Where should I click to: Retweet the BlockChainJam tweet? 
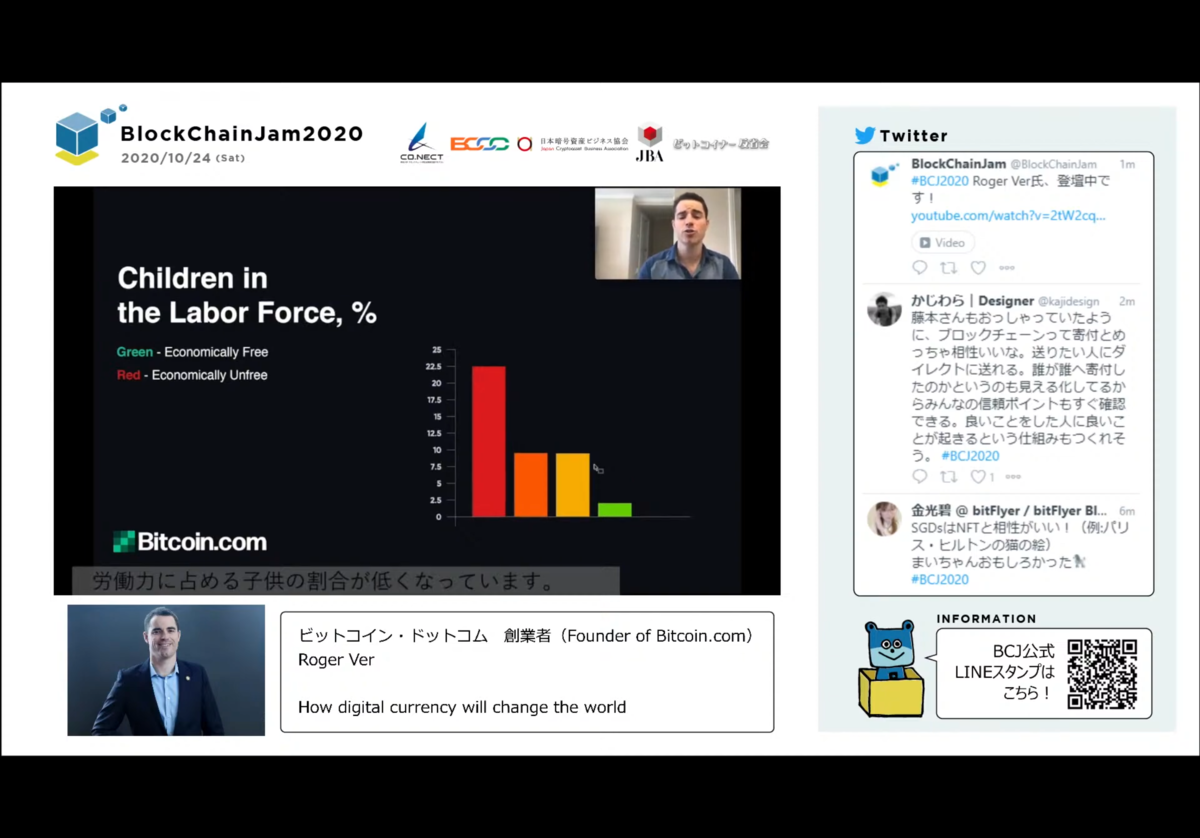tap(949, 268)
